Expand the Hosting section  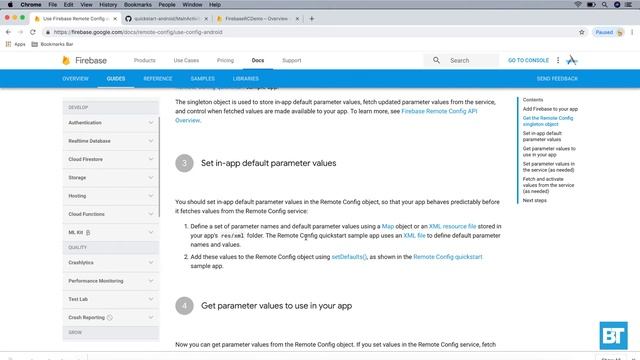111,196
